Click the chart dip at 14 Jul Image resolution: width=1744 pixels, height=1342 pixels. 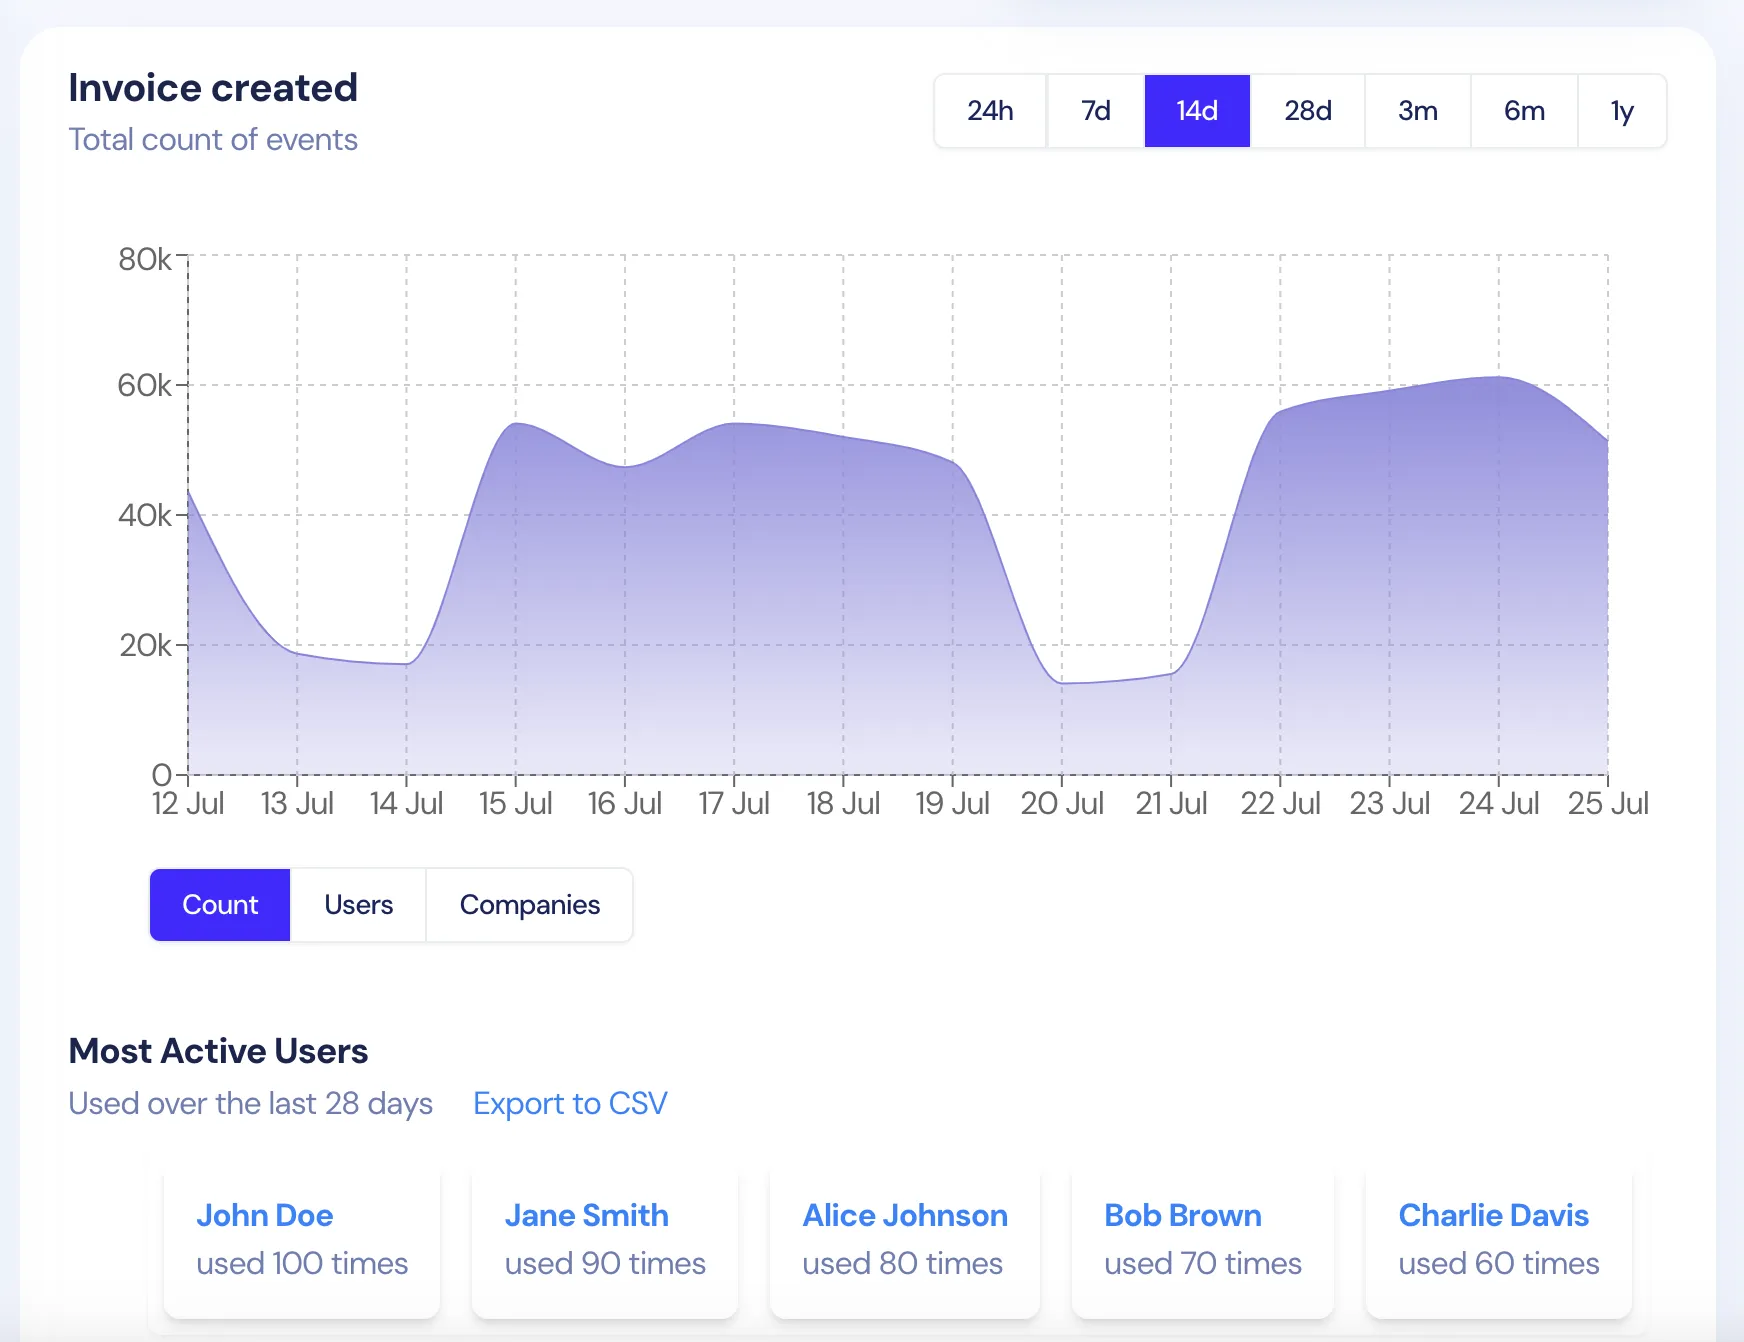pyautogui.click(x=406, y=664)
